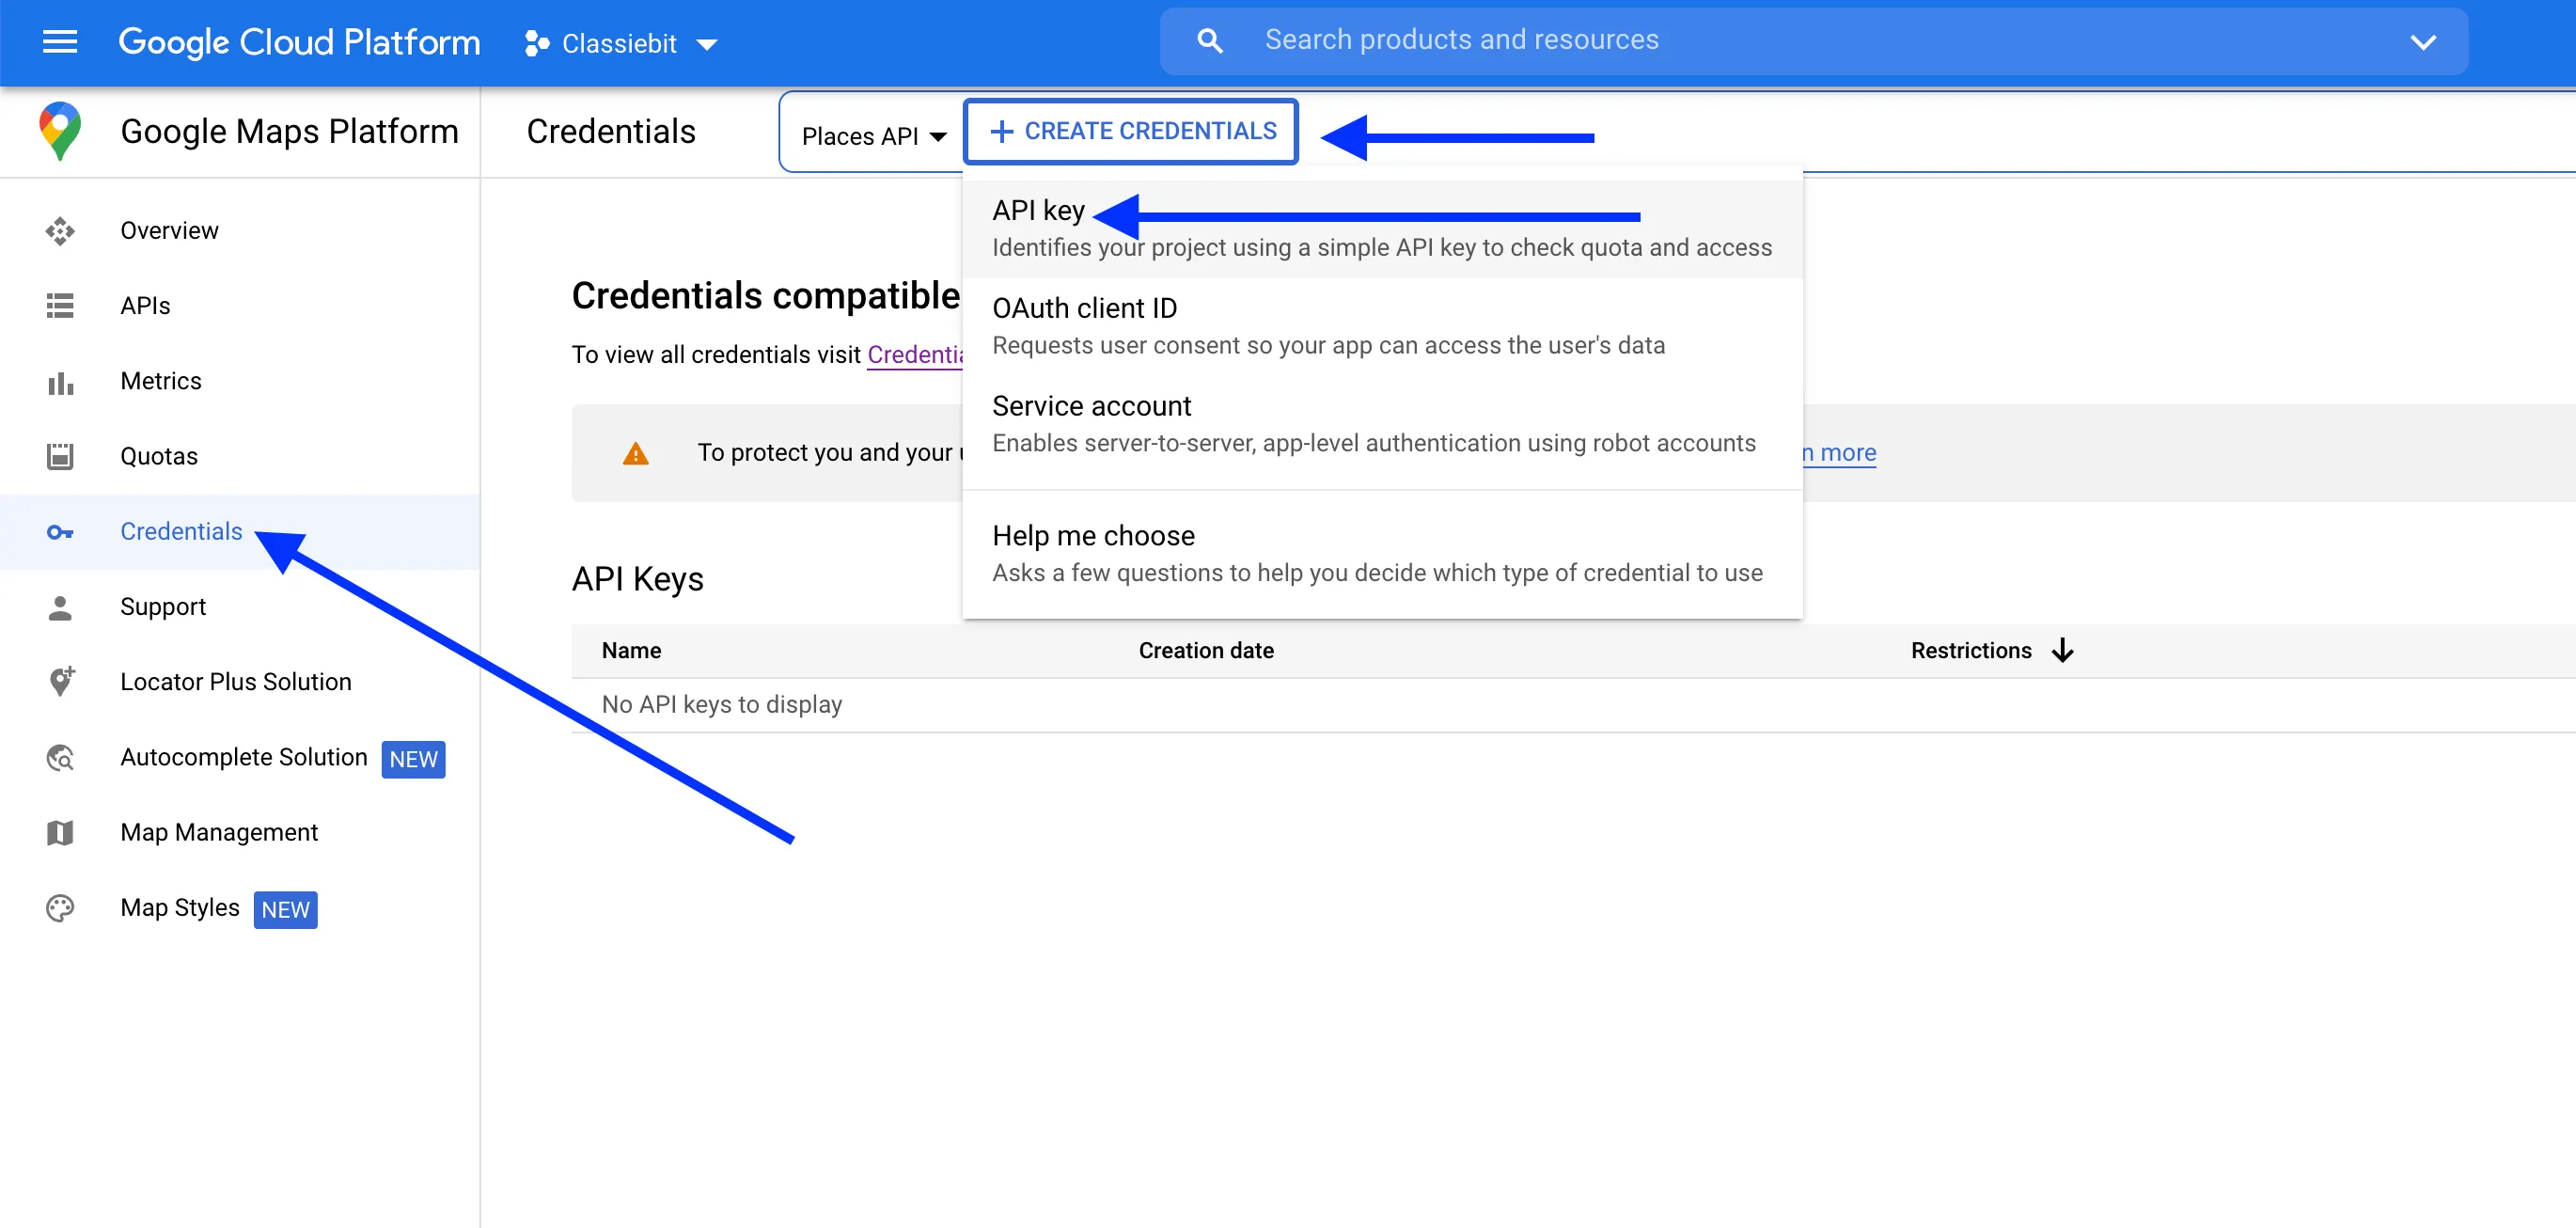Open the APIs section icon

point(60,305)
